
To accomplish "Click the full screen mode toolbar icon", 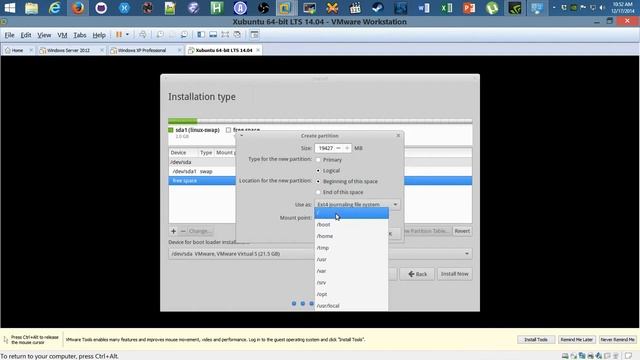I will click(225, 35).
